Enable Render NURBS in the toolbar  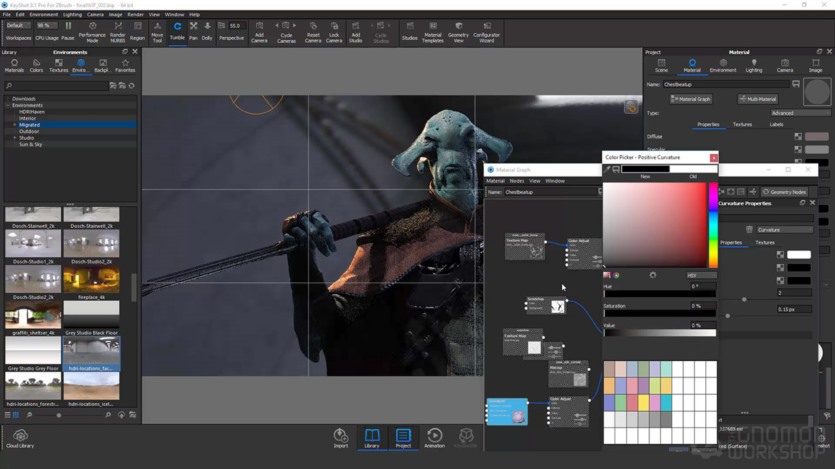click(x=118, y=31)
